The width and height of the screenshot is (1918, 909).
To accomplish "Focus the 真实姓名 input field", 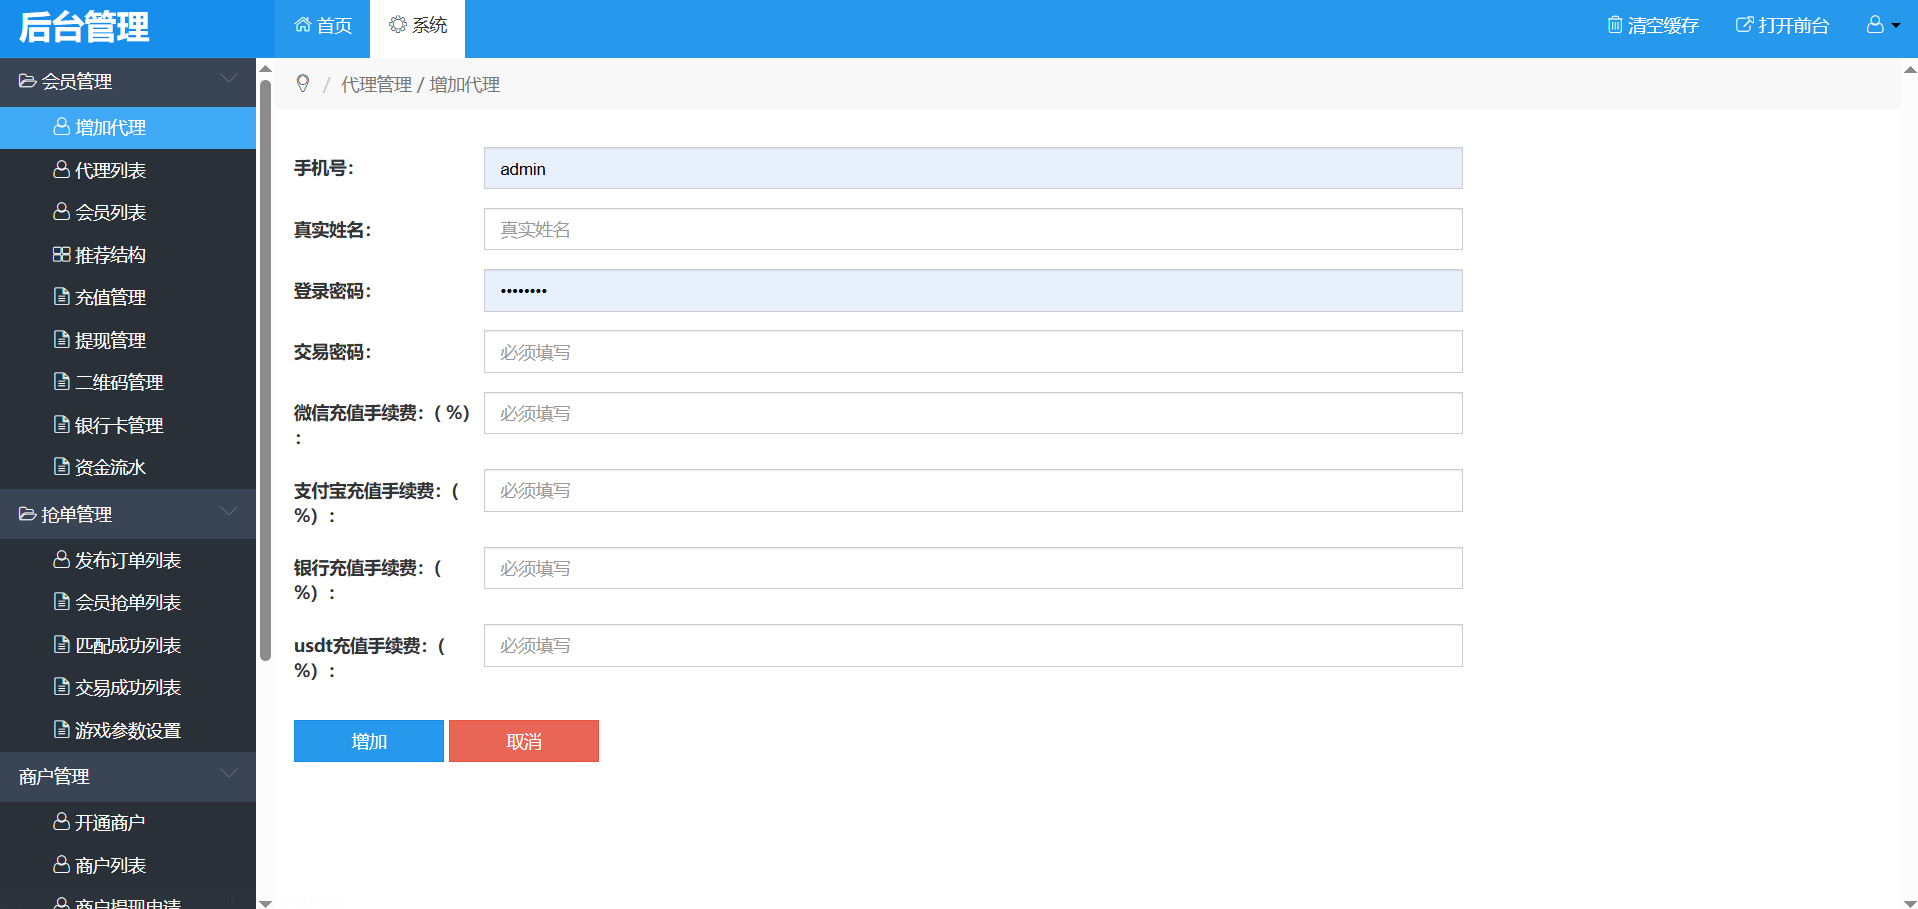I will [x=972, y=230].
